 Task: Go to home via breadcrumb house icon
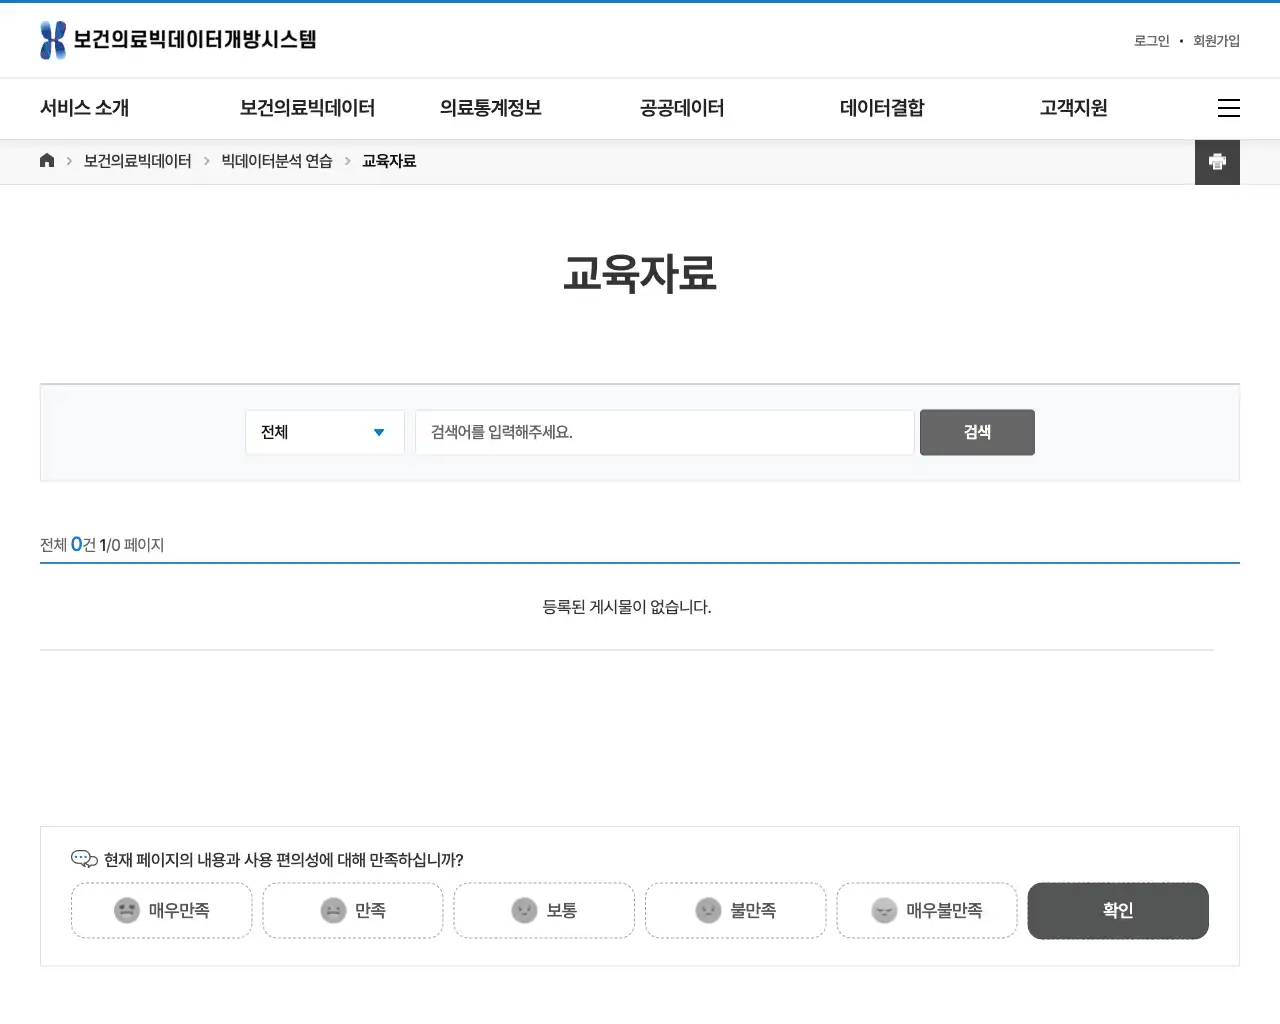pyautogui.click(x=47, y=161)
